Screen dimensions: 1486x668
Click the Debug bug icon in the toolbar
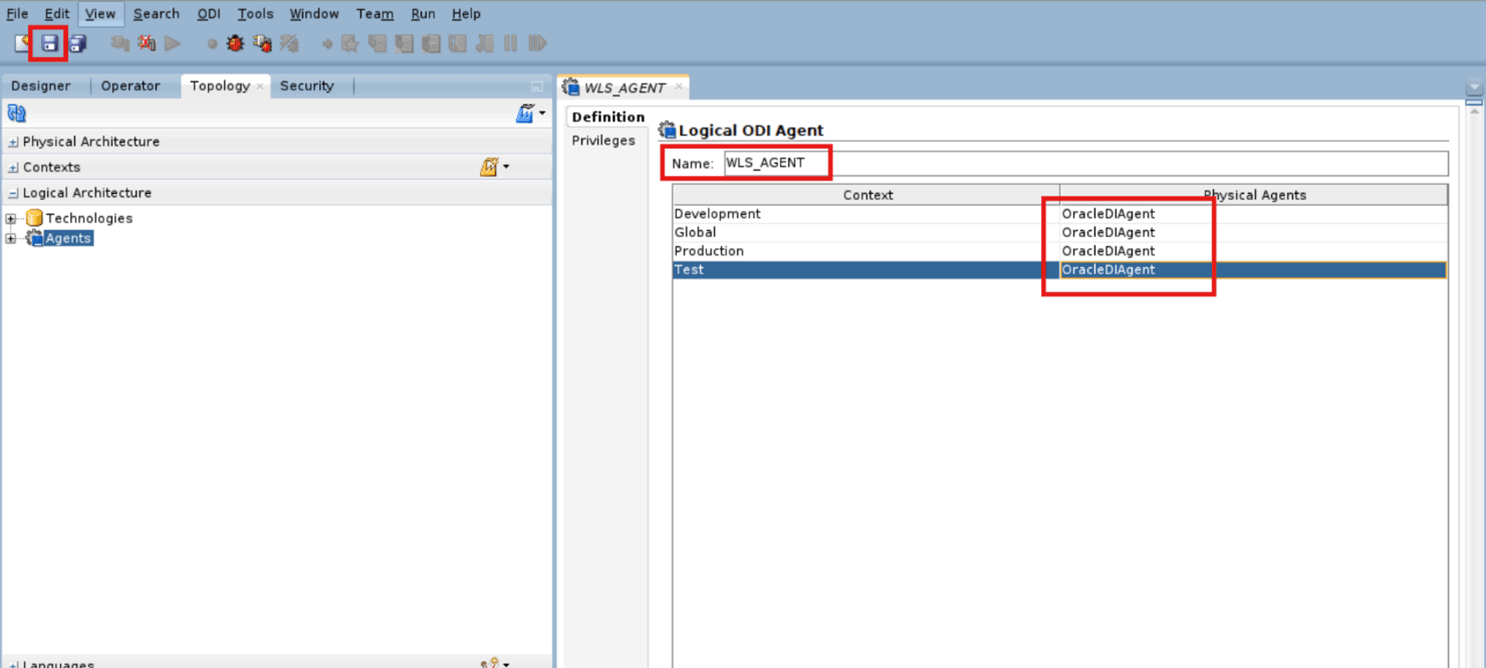234,44
